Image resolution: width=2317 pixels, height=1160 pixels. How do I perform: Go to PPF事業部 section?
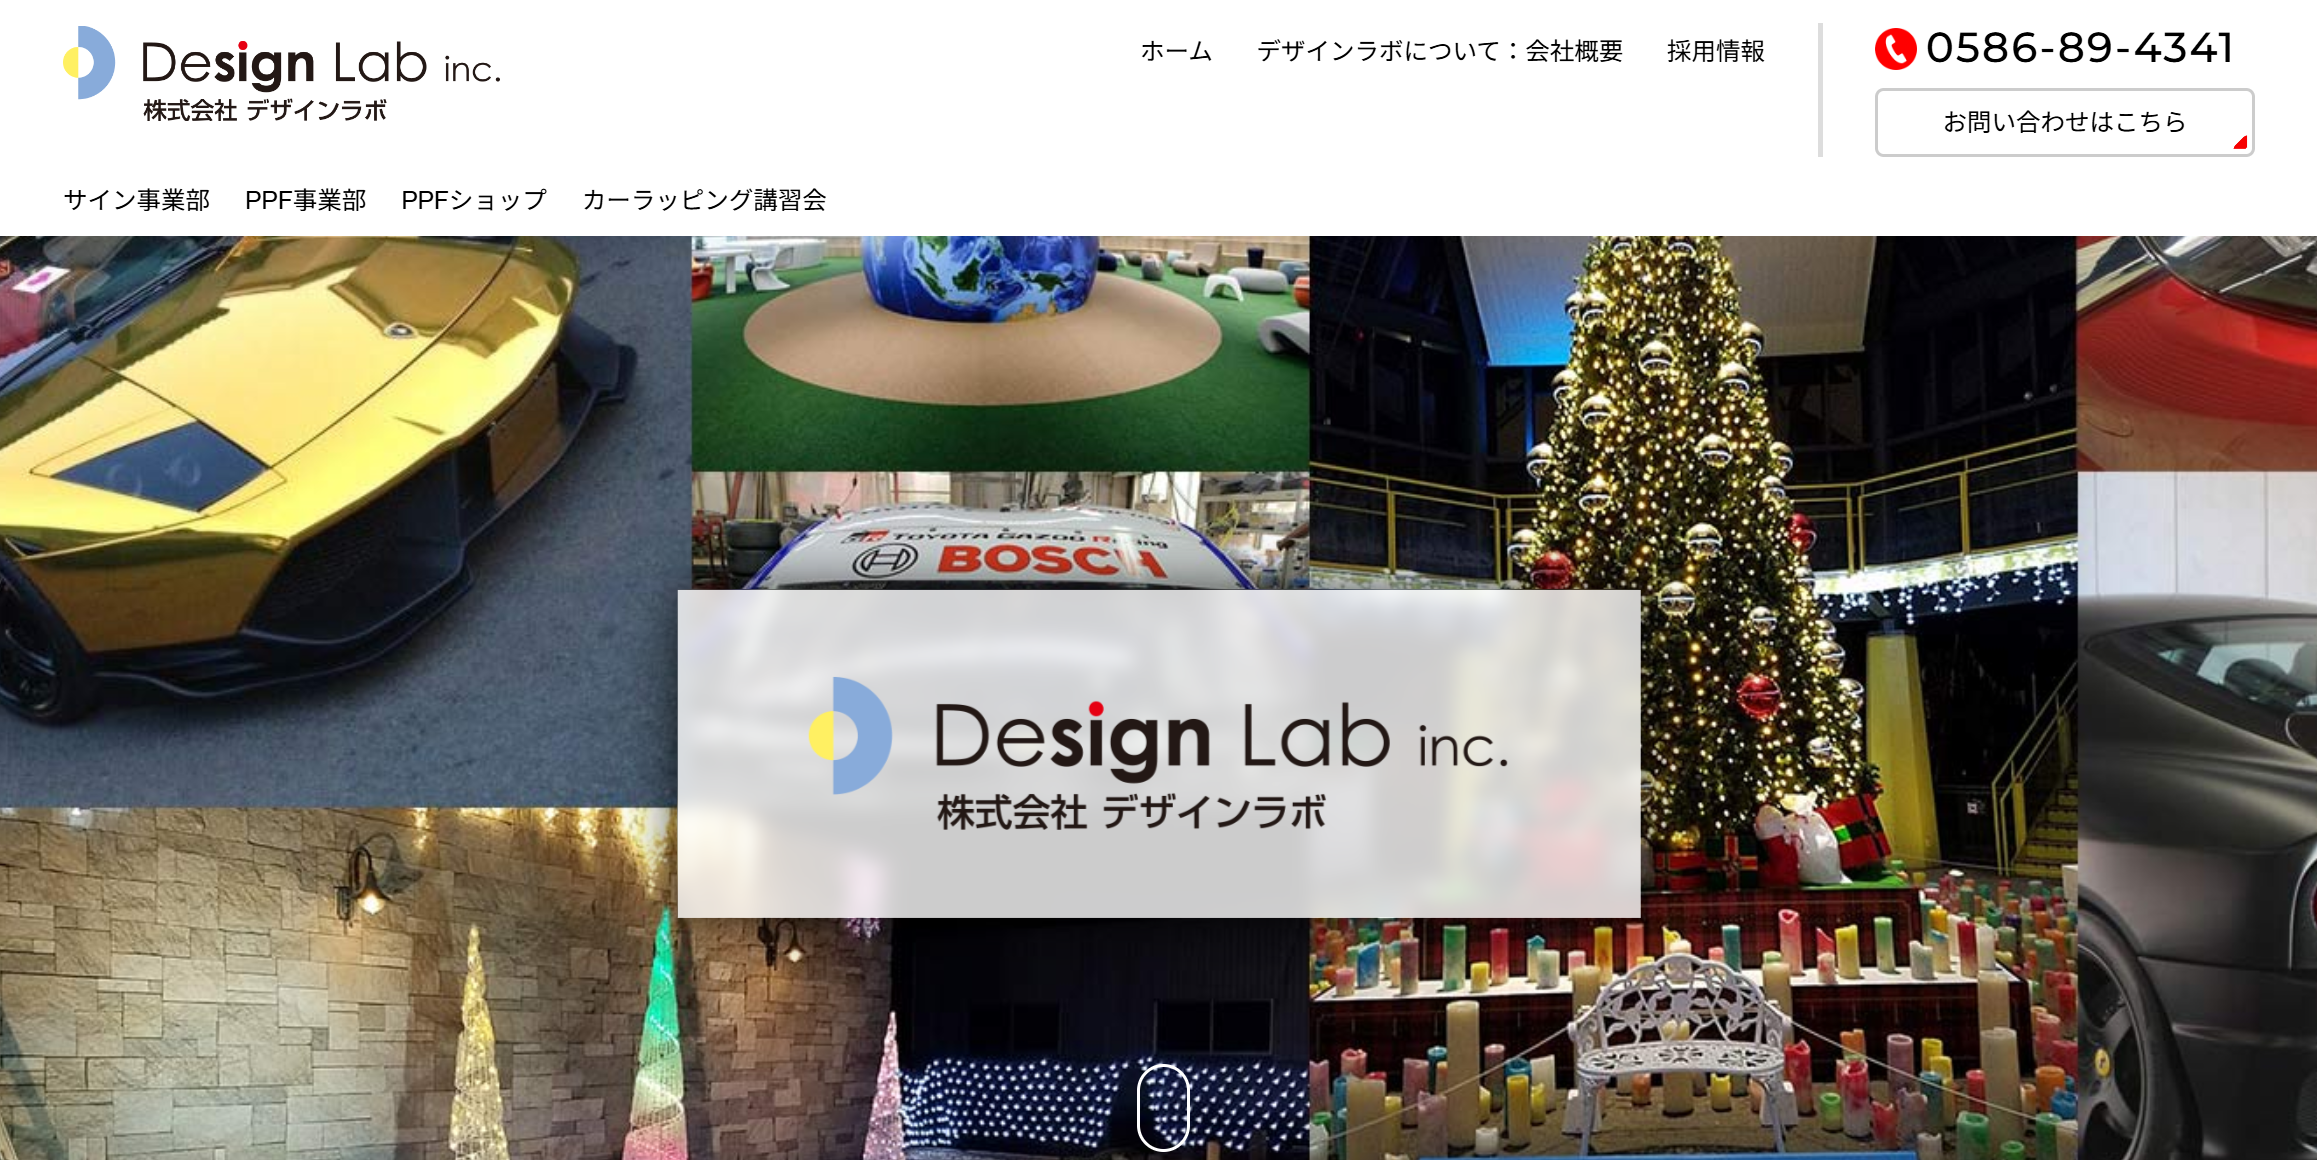tap(306, 200)
